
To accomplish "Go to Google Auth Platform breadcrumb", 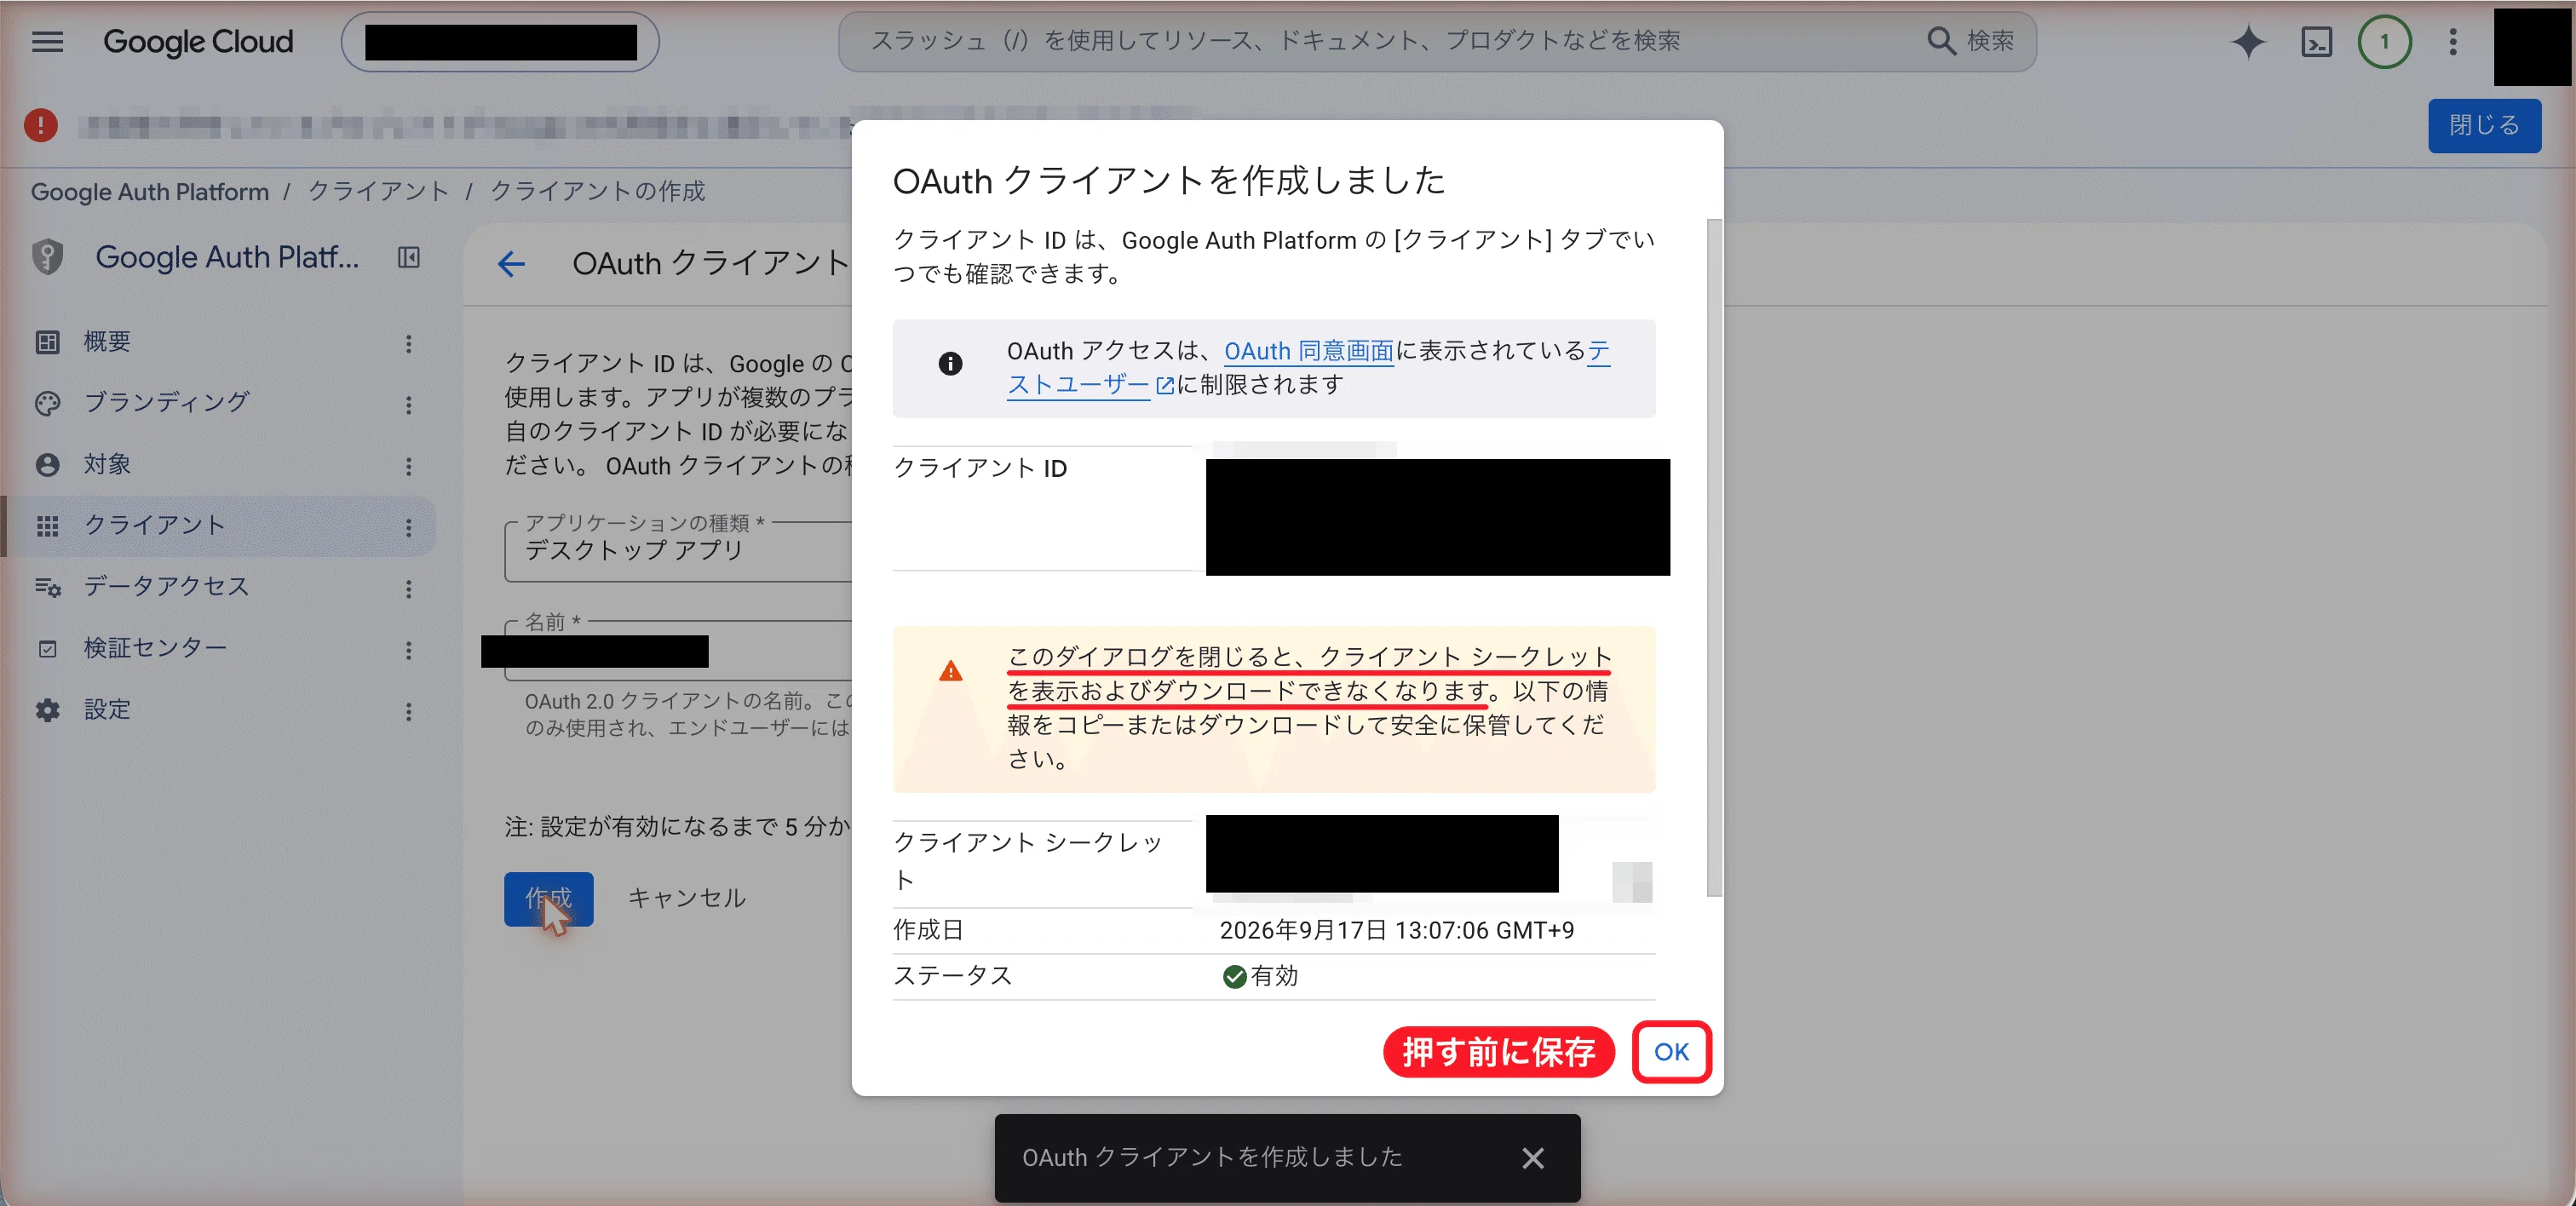I will click(x=150, y=191).
